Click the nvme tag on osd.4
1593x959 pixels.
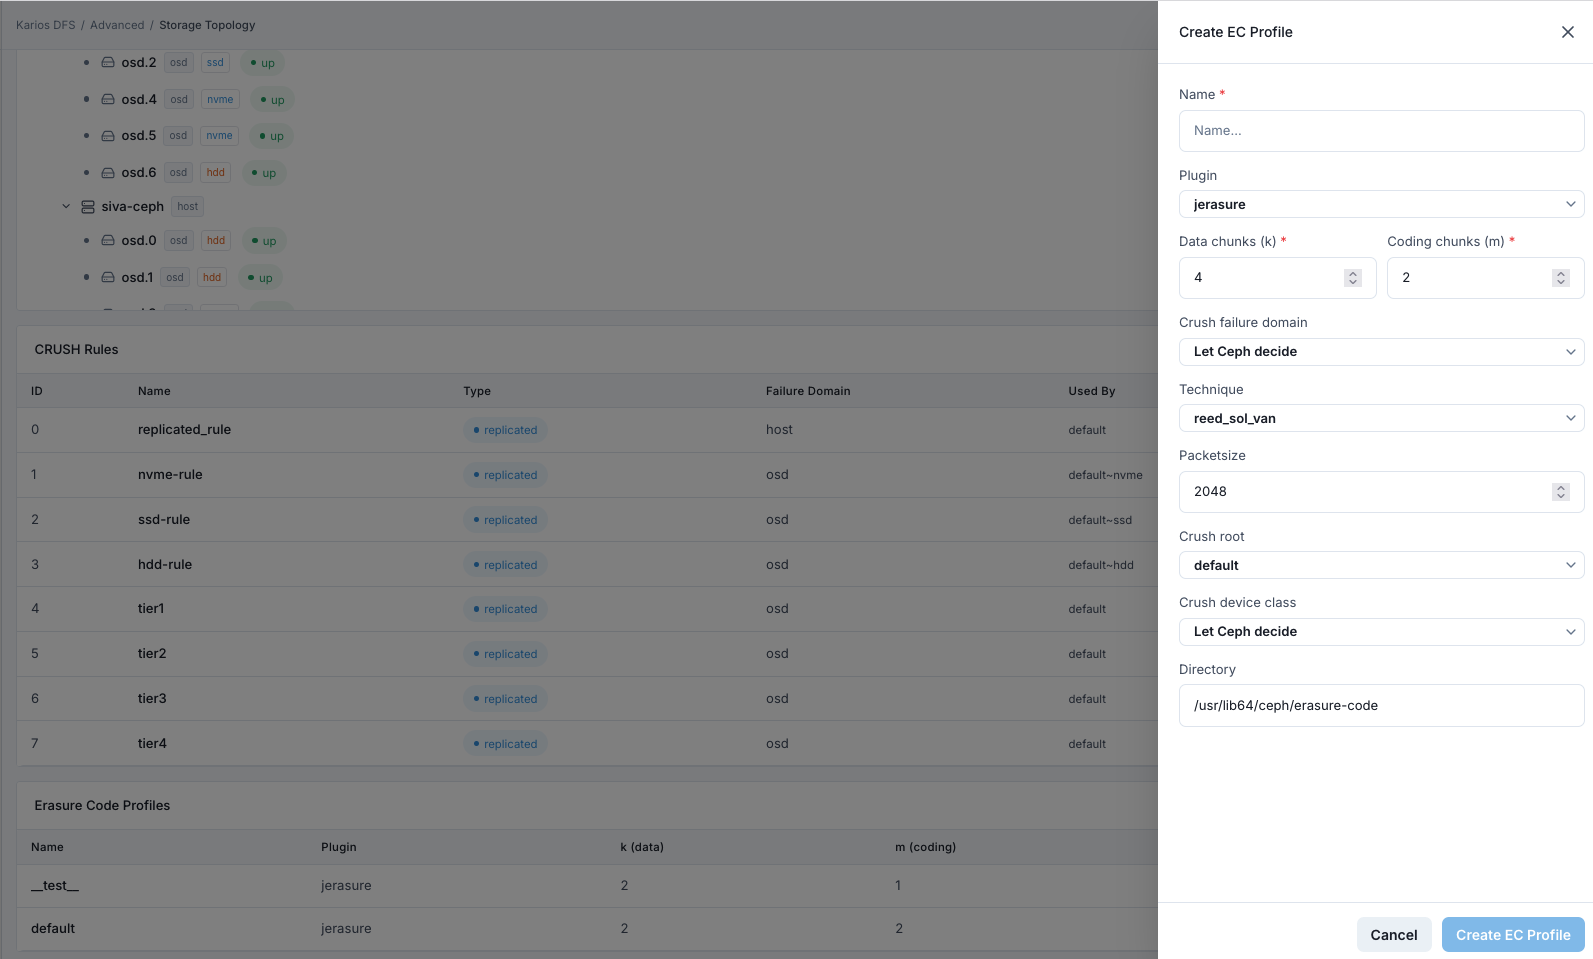(220, 100)
